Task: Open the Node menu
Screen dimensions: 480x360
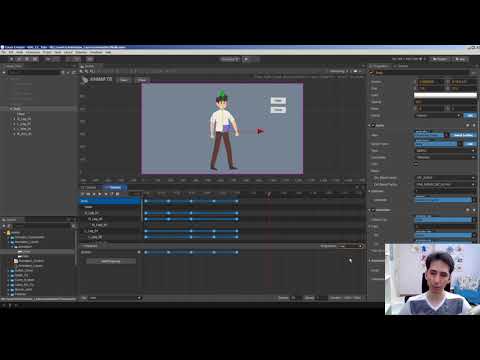Action: [19, 52]
